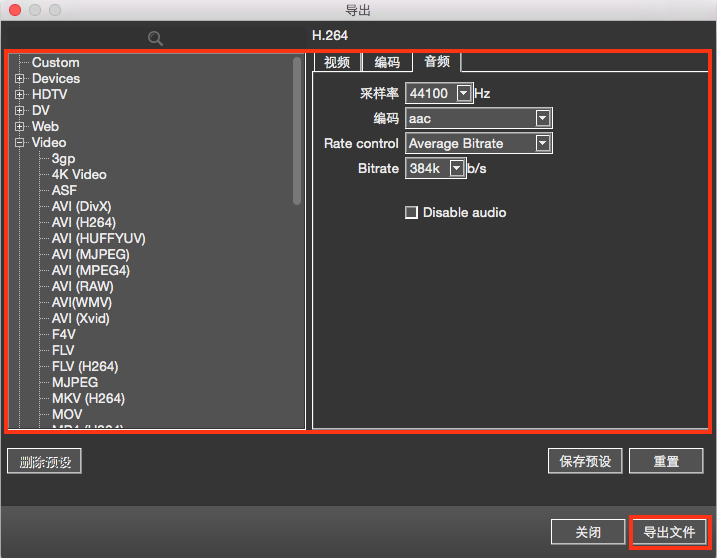Click the 重置 button
This screenshot has height=558, width=717.
666,461
